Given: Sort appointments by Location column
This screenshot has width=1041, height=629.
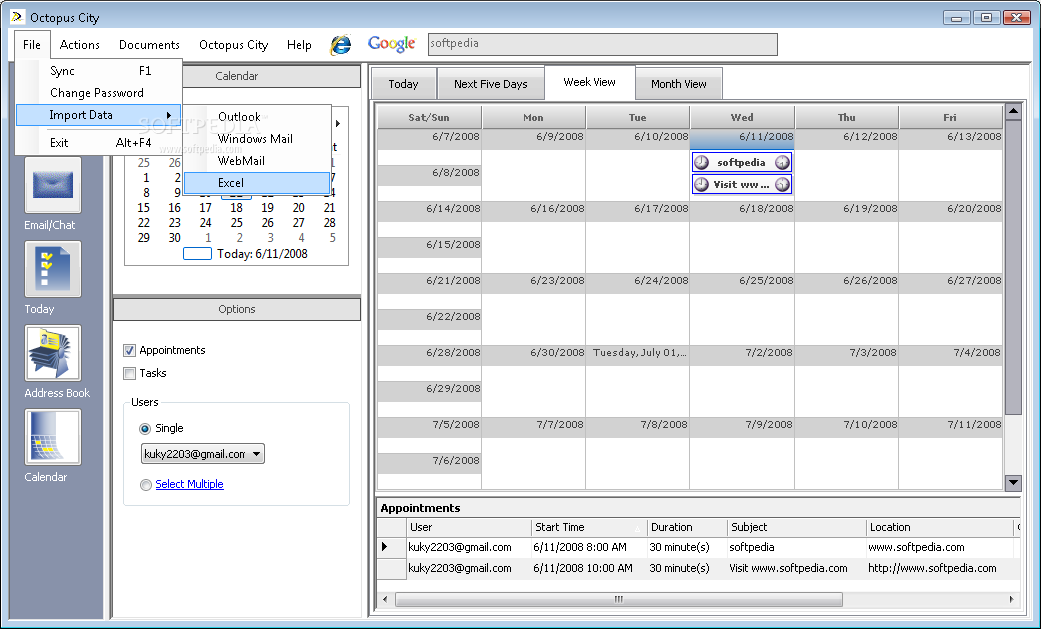Looking at the screenshot, I should click(940, 527).
